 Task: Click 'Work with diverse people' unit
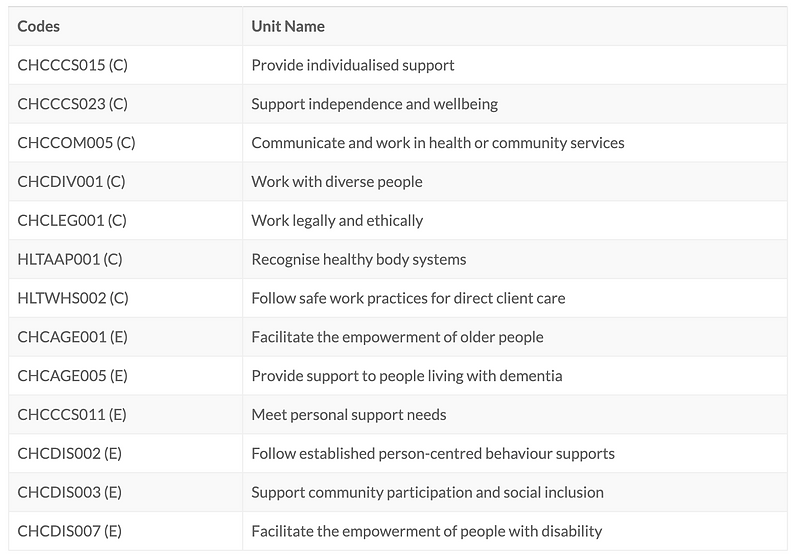pos(337,182)
